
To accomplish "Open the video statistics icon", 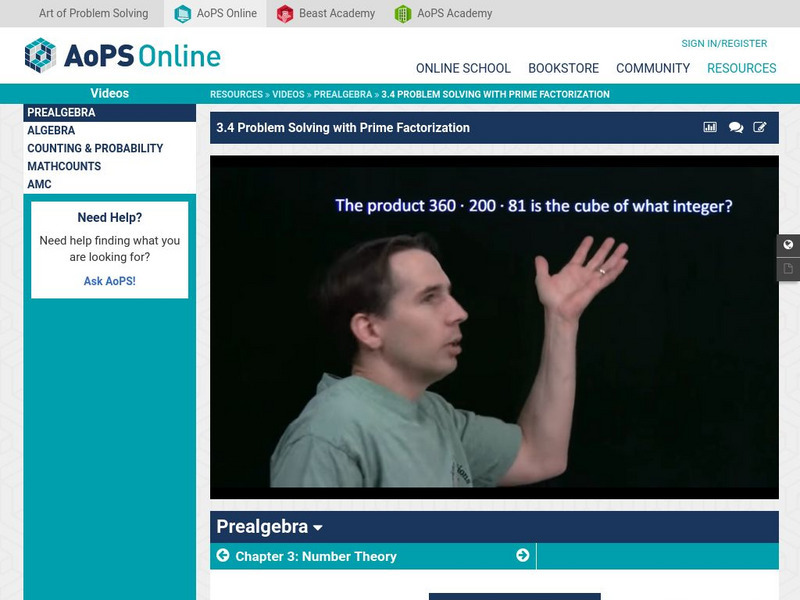I will [x=712, y=128].
